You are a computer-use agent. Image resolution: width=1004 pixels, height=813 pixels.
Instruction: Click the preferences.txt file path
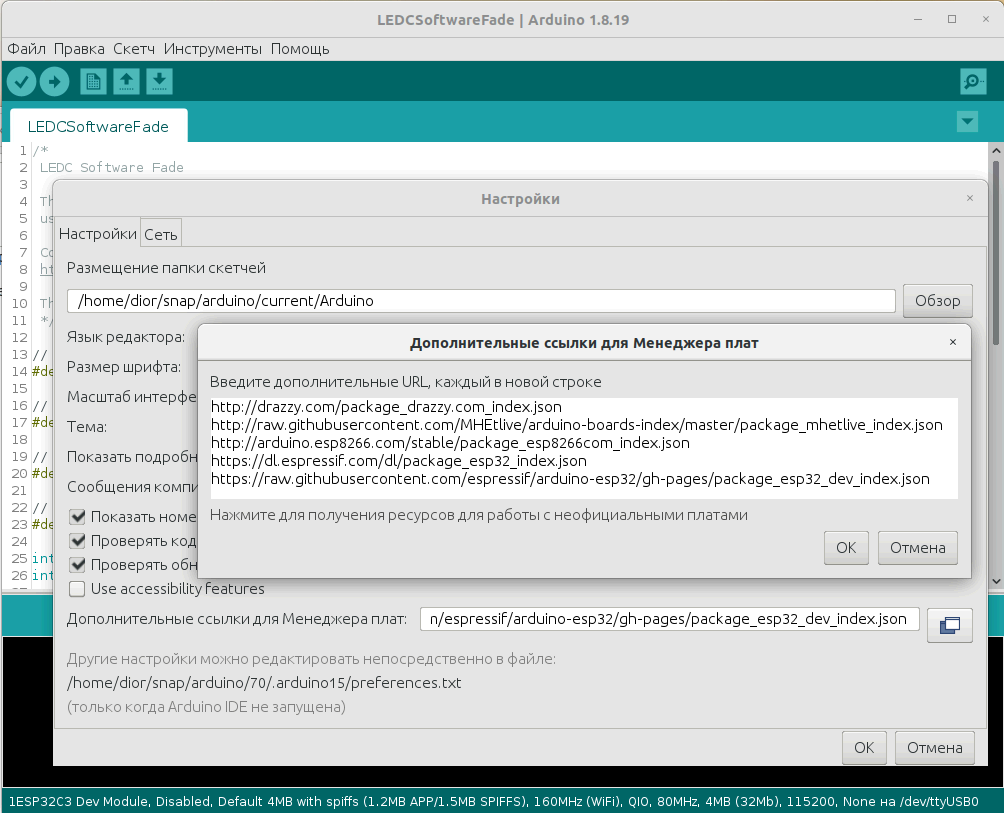[x=264, y=683]
